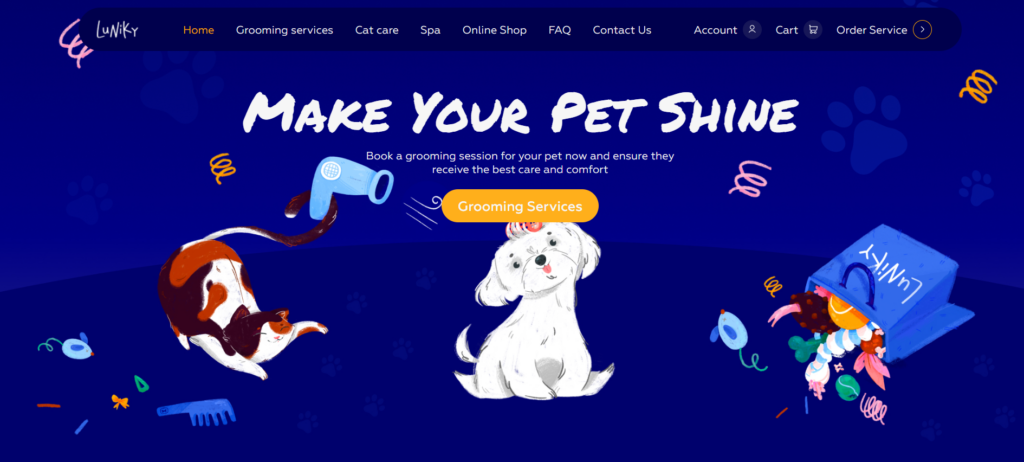The image size is (1024, 462).
Task: Go to the Cat care page
Action: tap(377, 30)
